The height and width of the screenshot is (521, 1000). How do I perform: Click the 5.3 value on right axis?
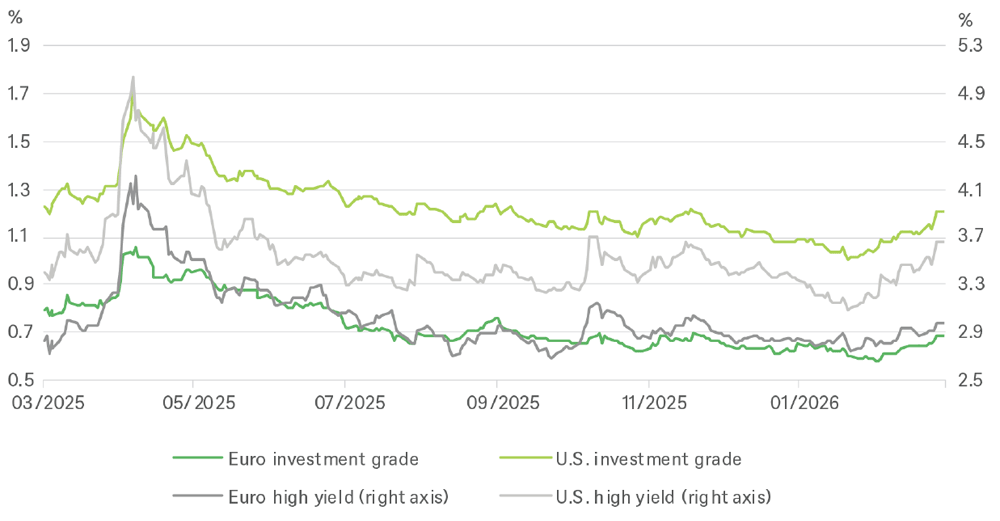[971, 45]
